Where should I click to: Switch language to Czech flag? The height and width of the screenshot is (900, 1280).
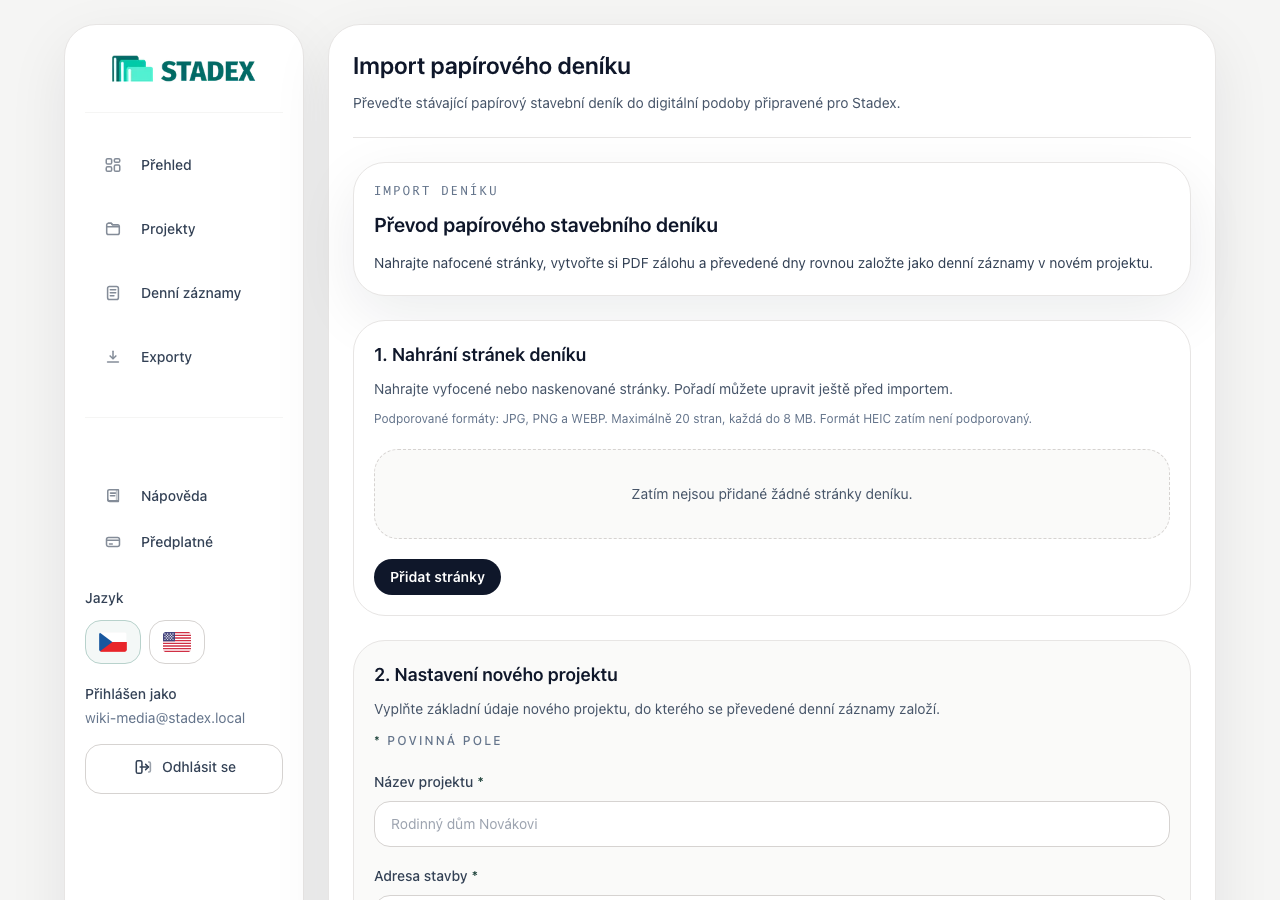[113, 642]
